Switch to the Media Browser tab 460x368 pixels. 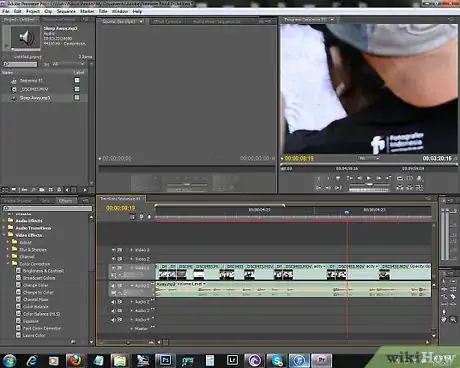pyautogui.click(x=18, y=201)
